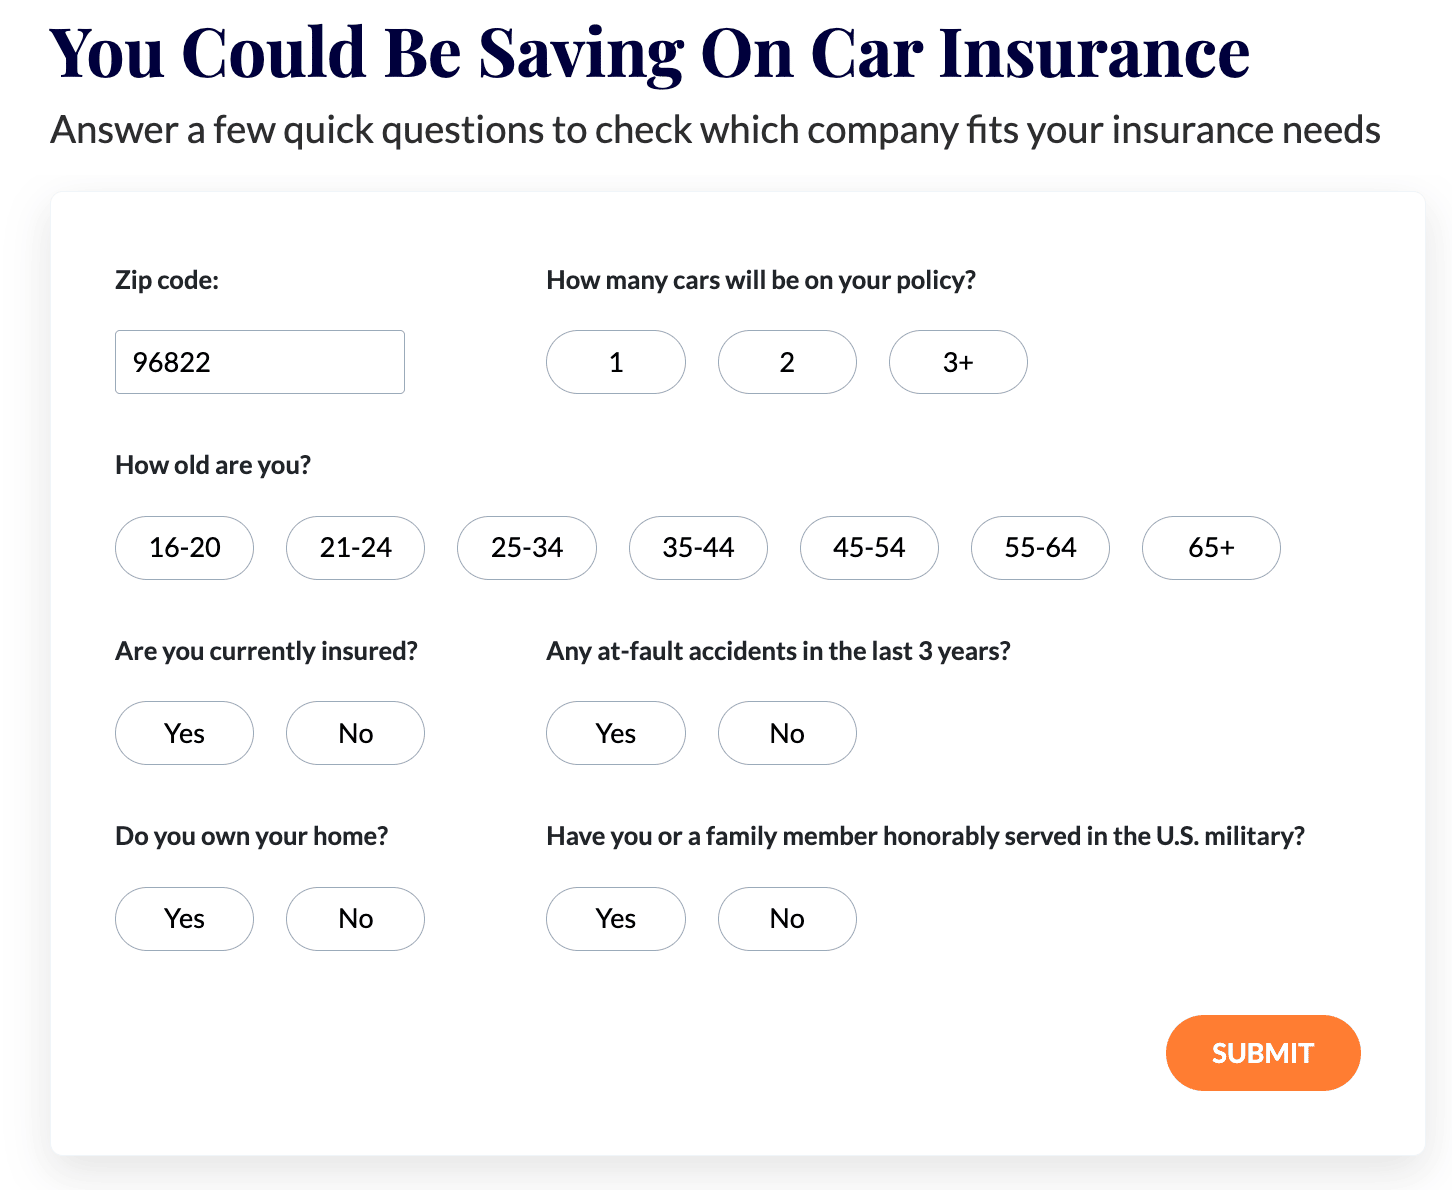
Task: Pick No for U.S. military service
Action: pyautogui.click(x=787, y=919)
